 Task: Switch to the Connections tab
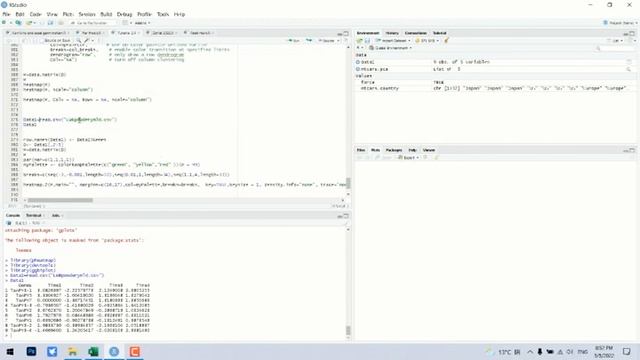(416, 33)
